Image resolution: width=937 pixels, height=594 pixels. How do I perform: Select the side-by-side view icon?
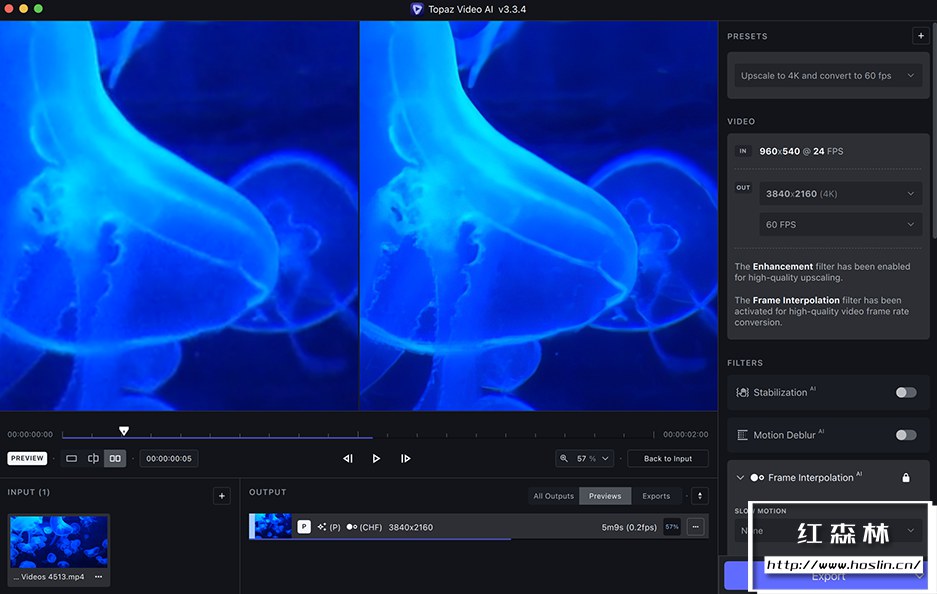[115, 458]
